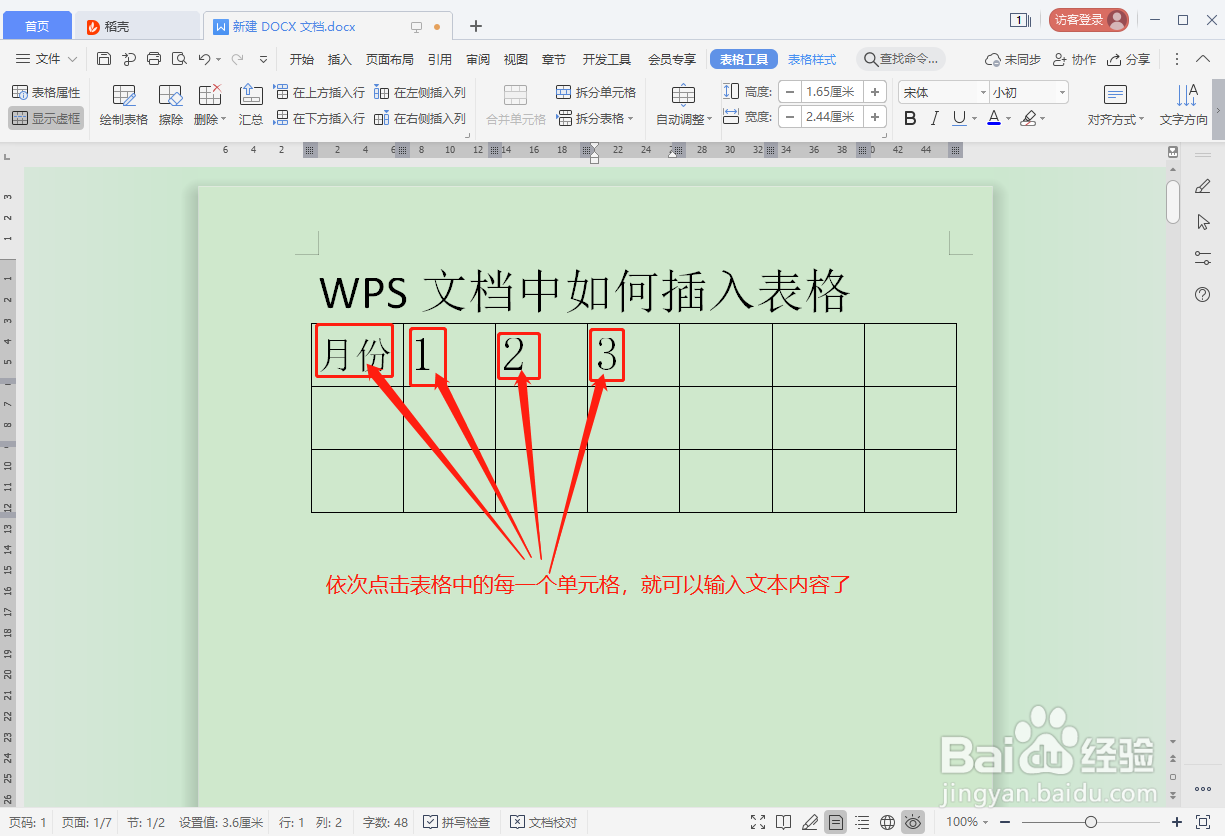Image resolution: width=1225 pixels, height=836 pixels.
Task: Open the 插入 ribbon tab
Action: coord(340,60)
